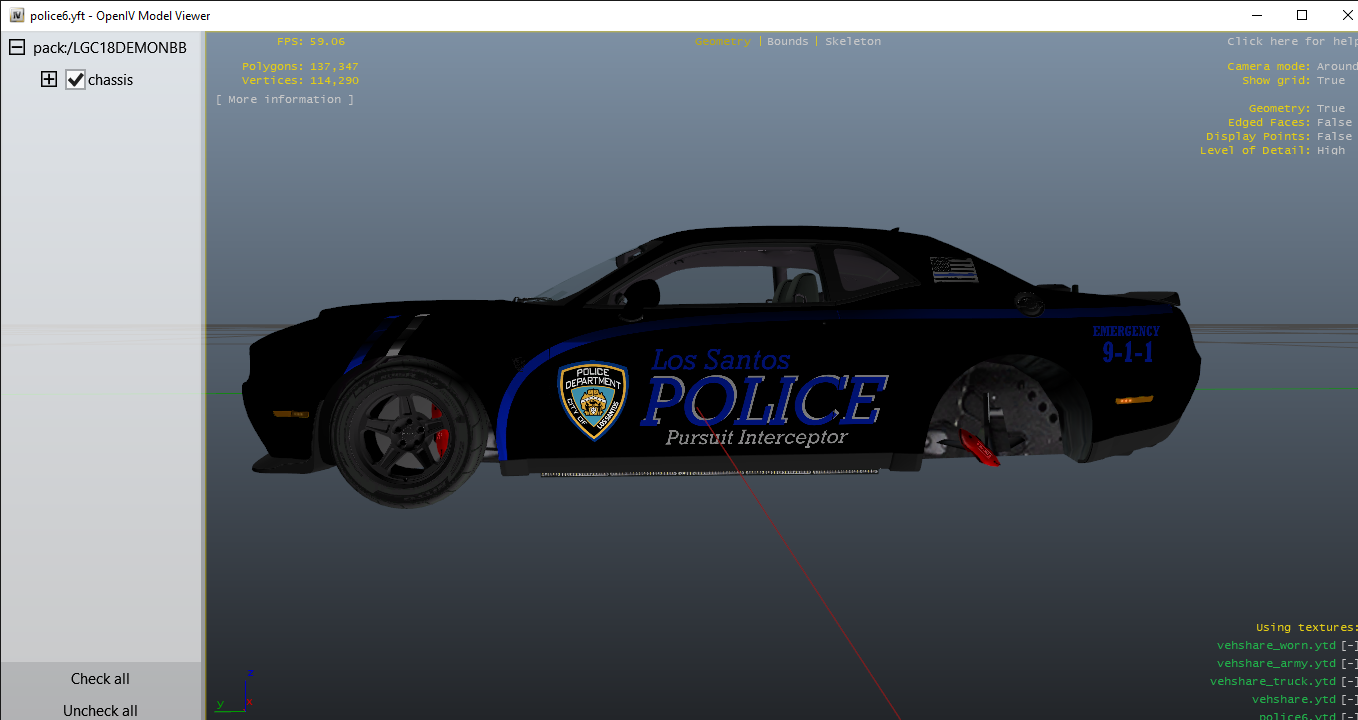Expand the chassis node with plus icon

click(48, 79)
